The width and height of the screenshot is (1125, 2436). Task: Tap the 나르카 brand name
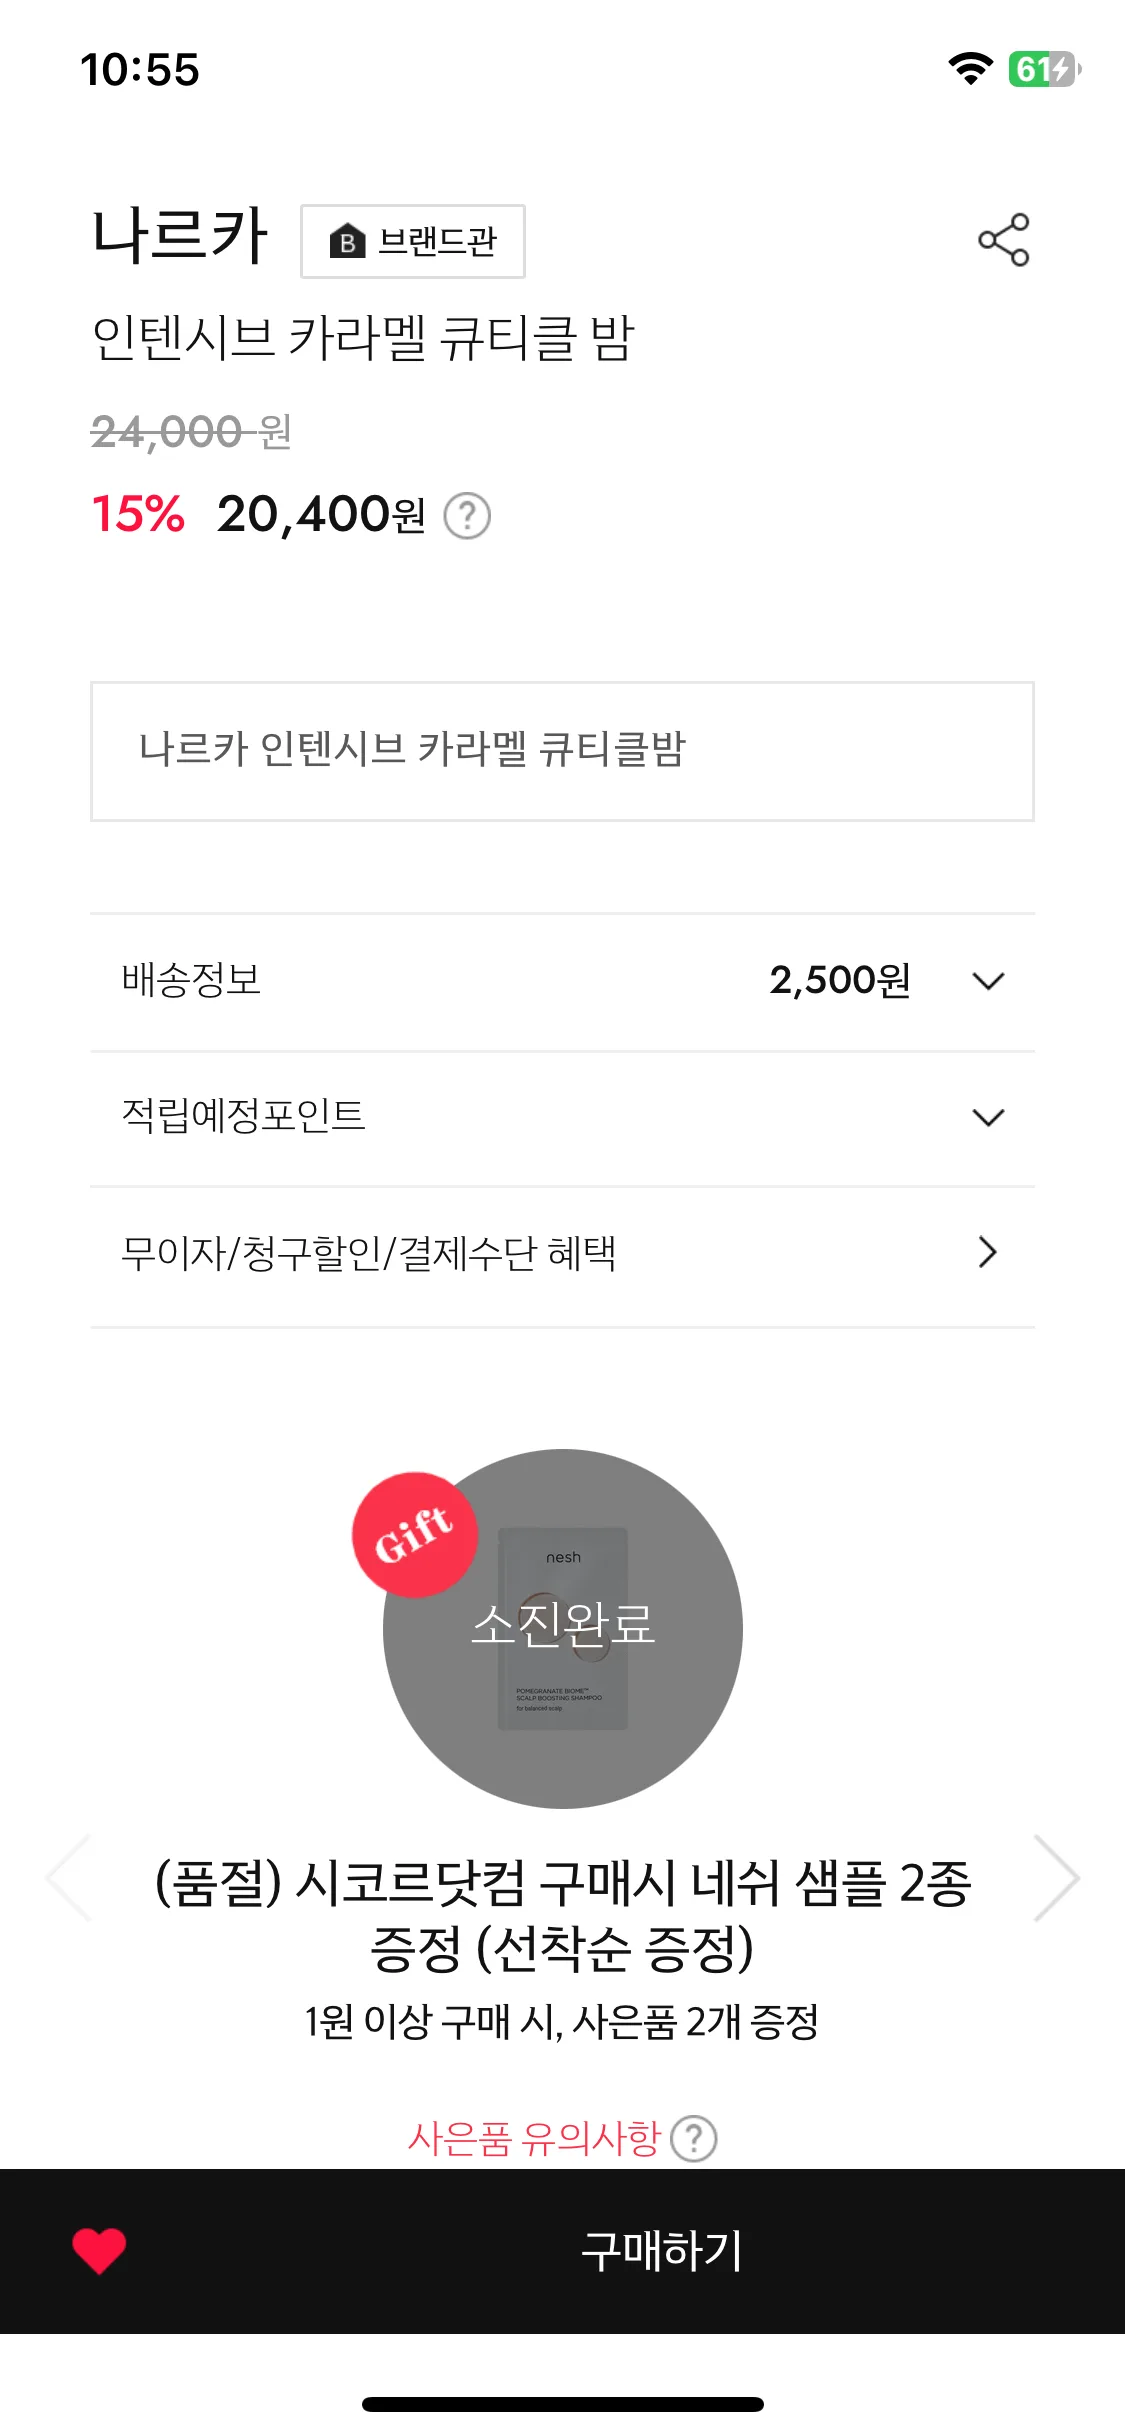point(180,236)
